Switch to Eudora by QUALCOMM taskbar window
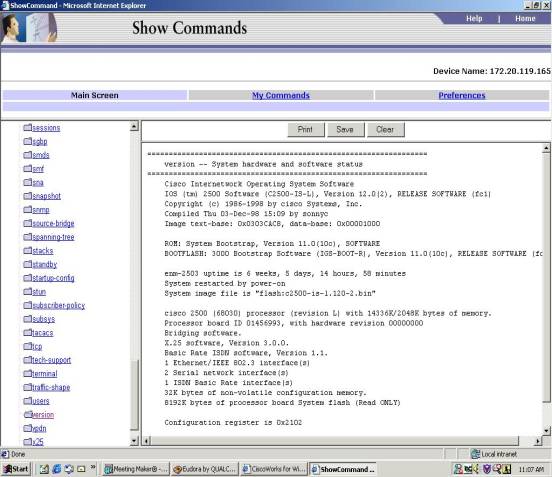The width and height of the screenshot is (552, 477). coord(205,469)
